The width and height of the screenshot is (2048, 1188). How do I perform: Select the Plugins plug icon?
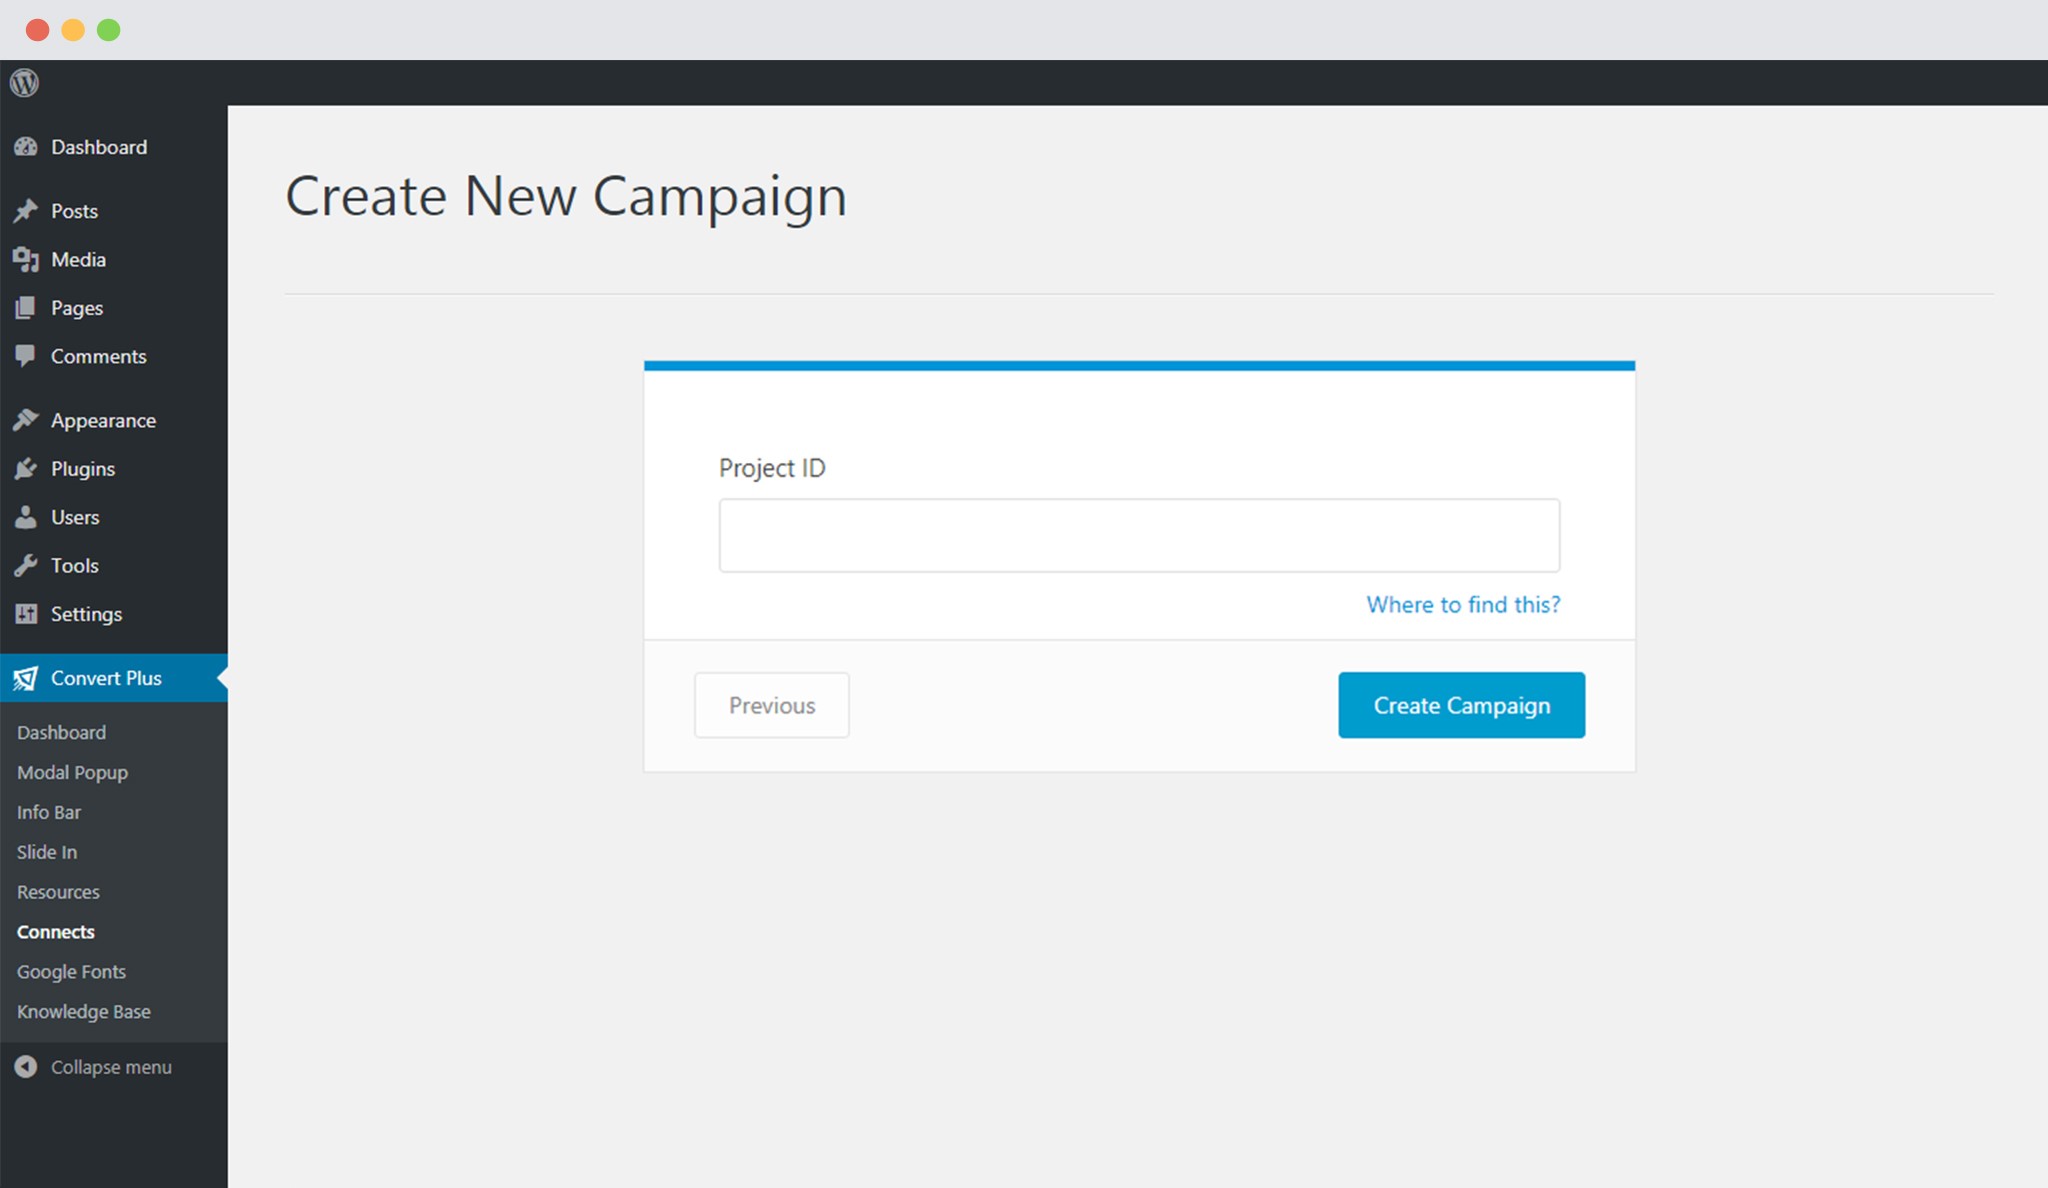click(26, 469)
